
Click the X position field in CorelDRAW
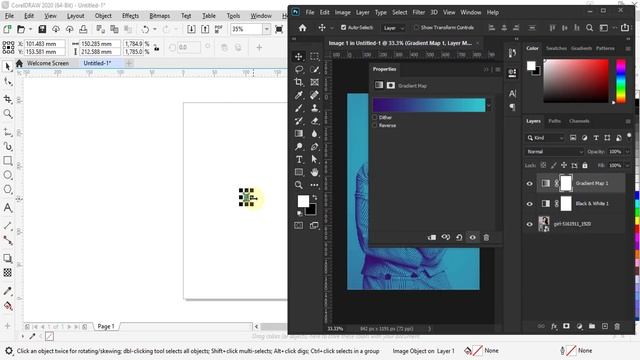pyautogui.click(x=44, y=43)
